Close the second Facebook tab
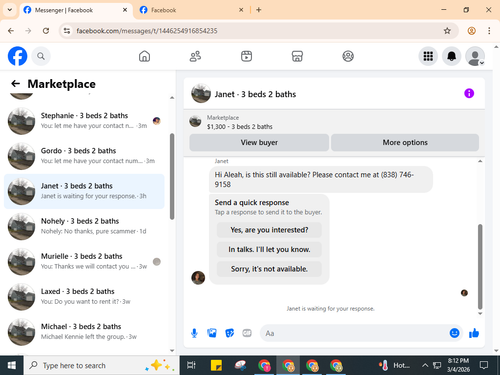 coord(241,10)
